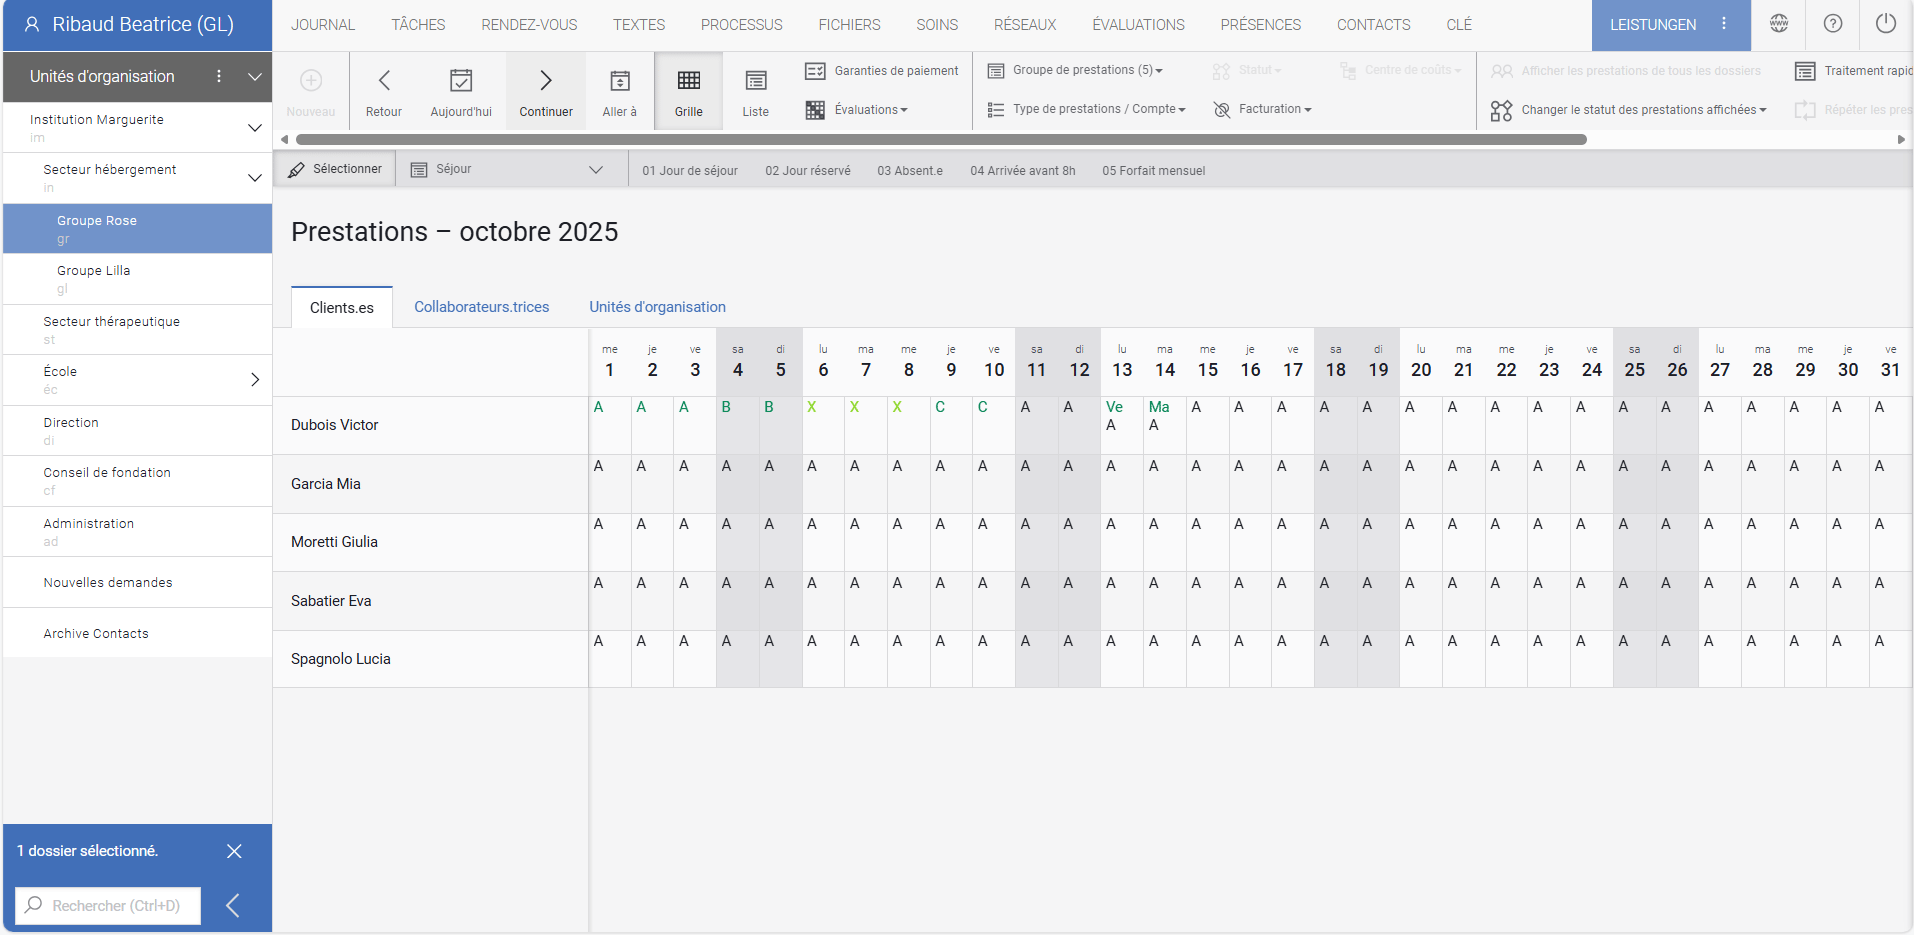Image resolution: width=1914 pixels, height=935 pixels.
Task: Click the power/logout icon
Action: coord(1885,22)
